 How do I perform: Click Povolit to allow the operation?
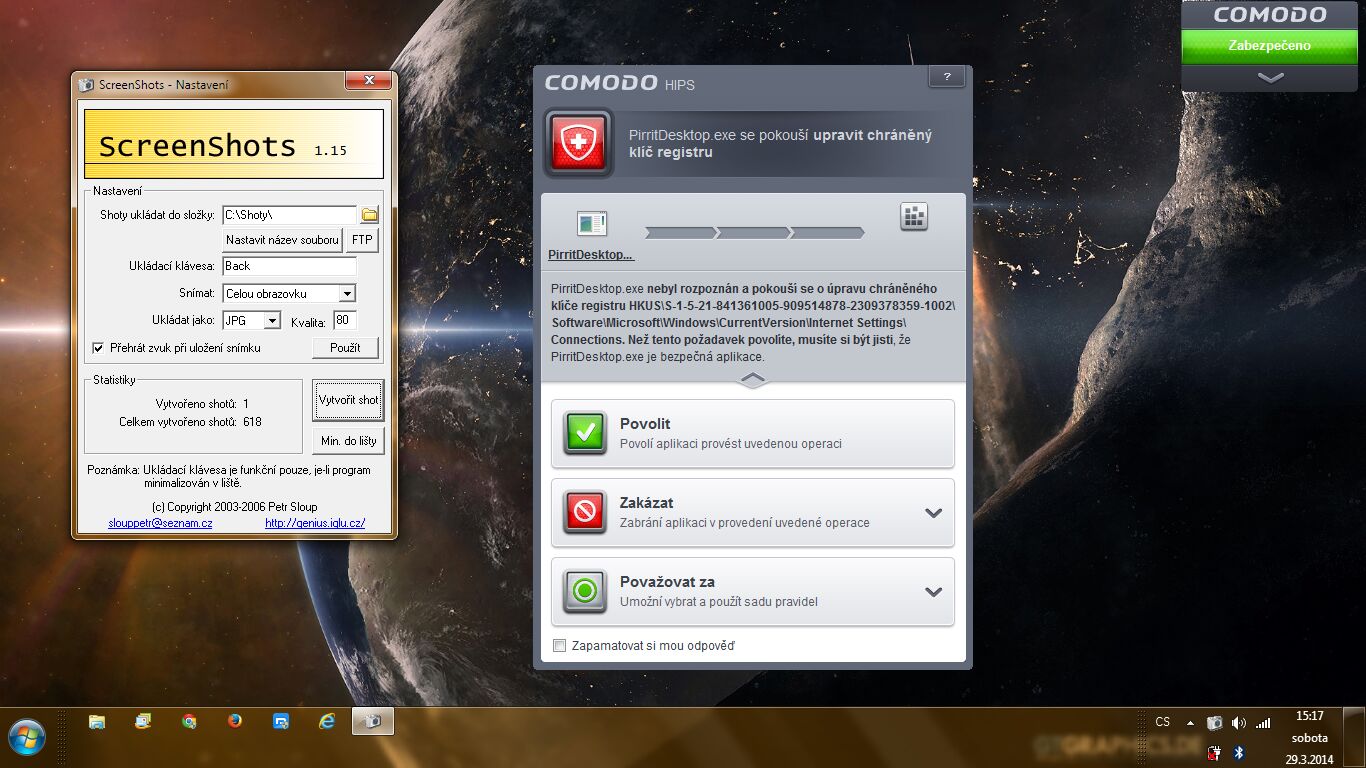click(753, 434)
